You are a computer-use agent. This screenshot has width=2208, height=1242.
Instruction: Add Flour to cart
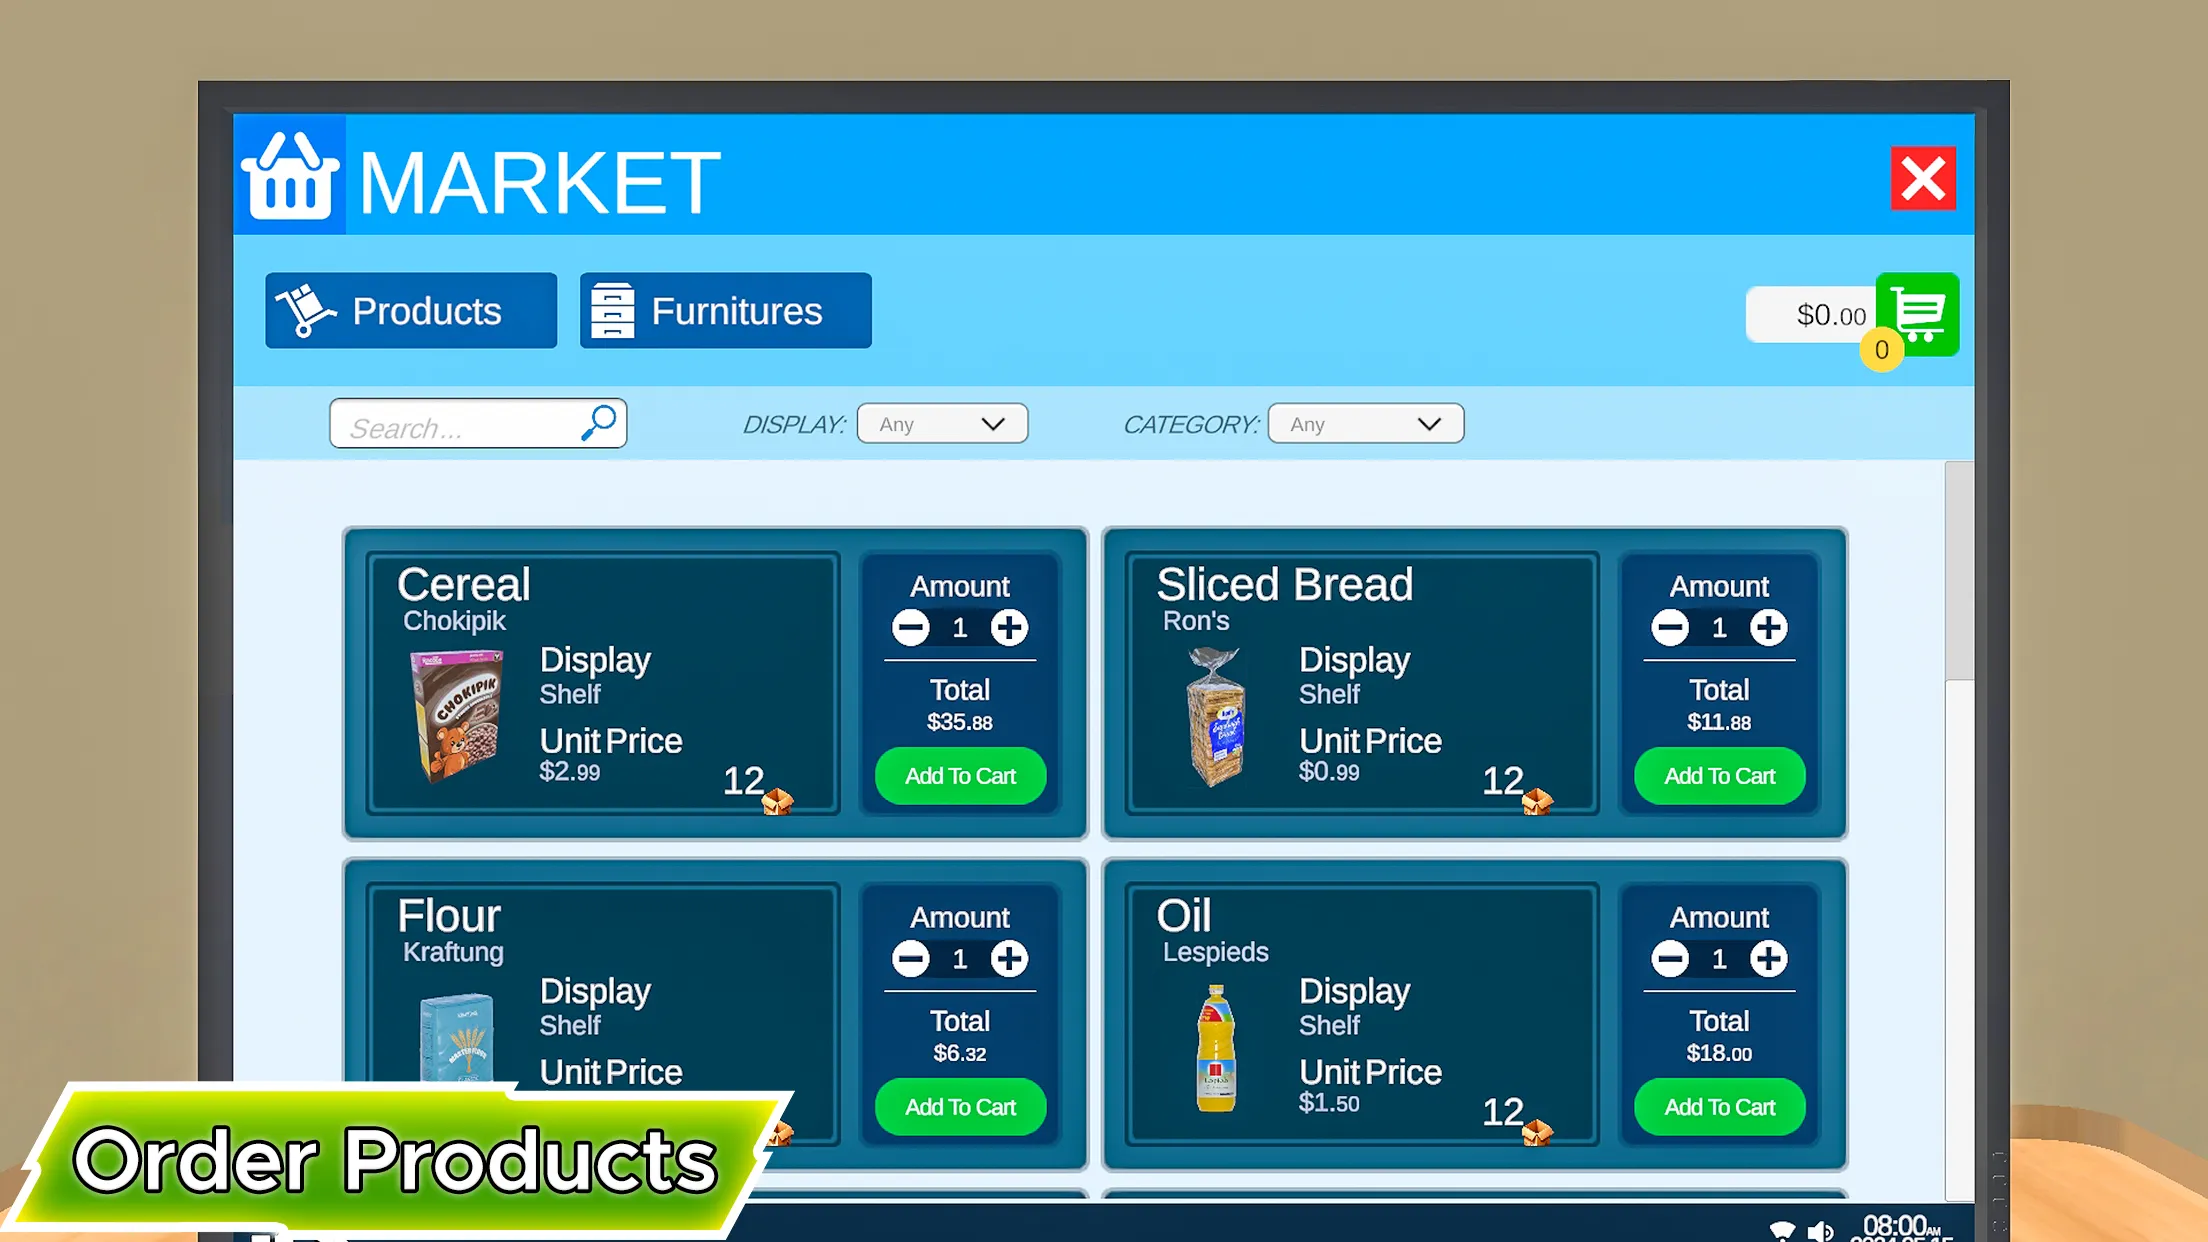(x=958, y=1106)
